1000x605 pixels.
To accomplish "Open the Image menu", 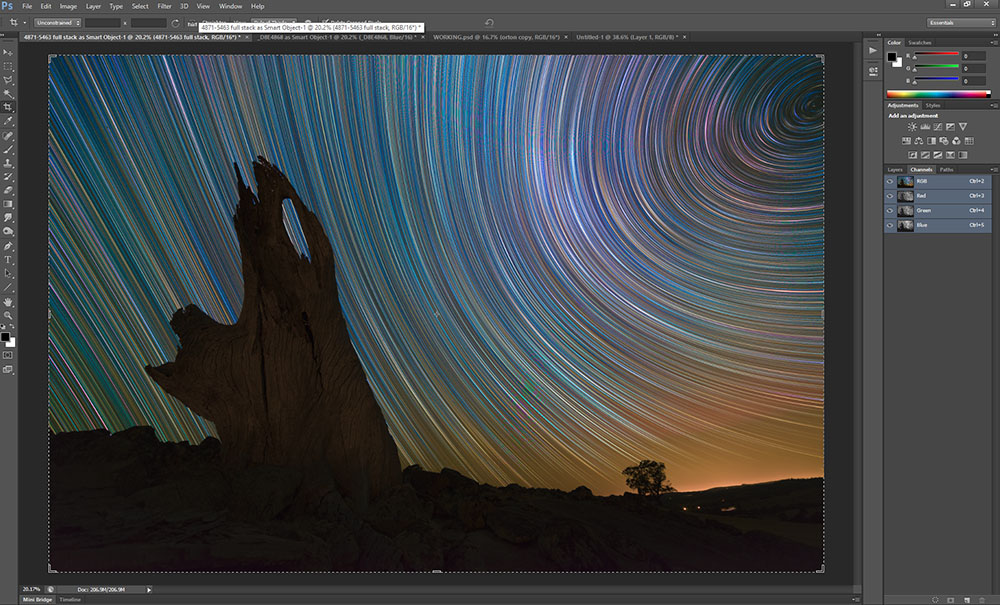I will tap(68, 6).
